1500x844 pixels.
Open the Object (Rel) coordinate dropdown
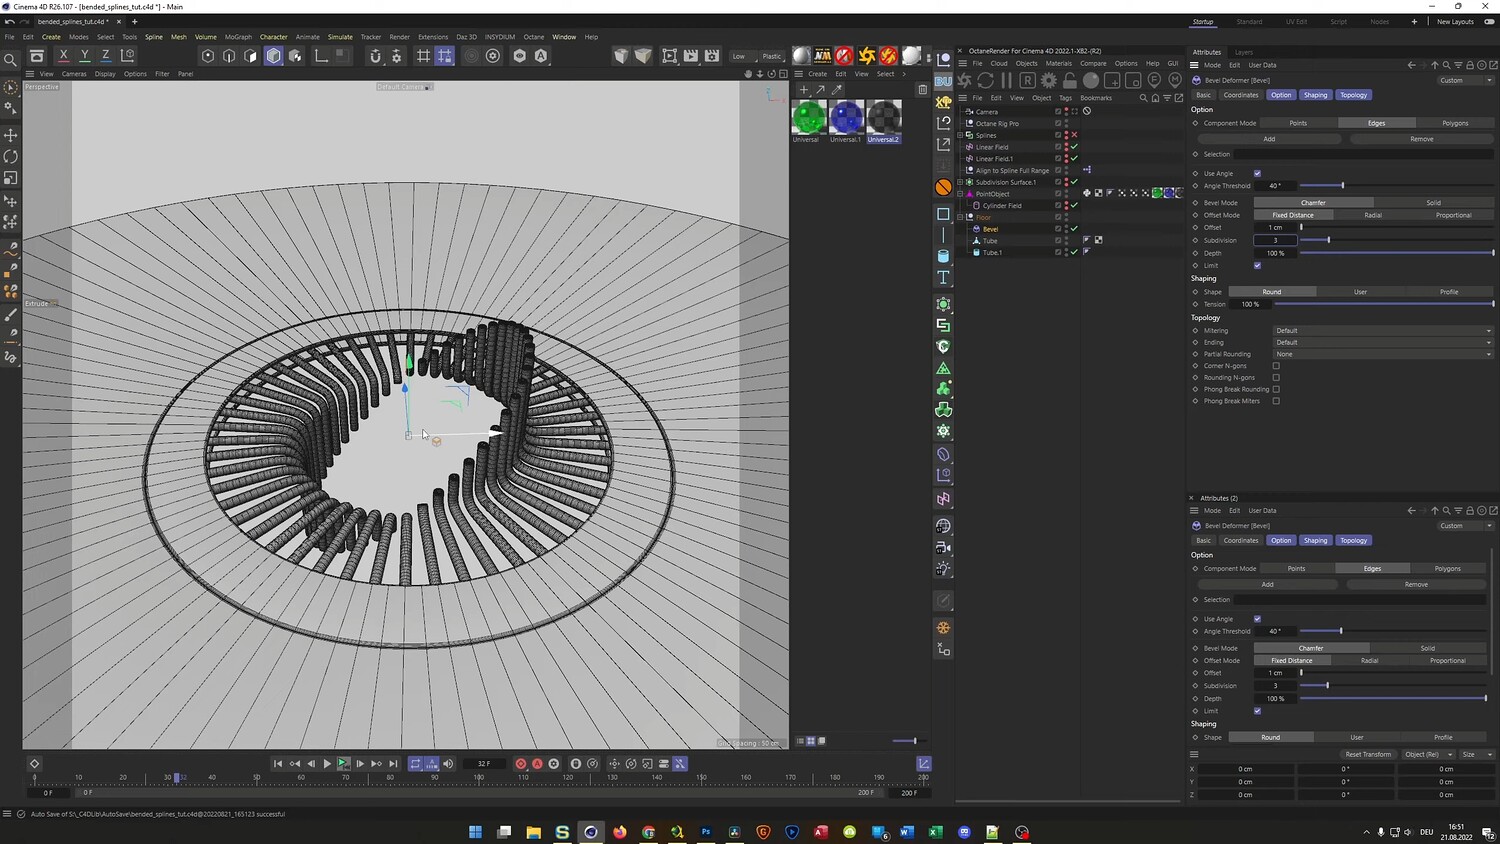coord(1427,755)
